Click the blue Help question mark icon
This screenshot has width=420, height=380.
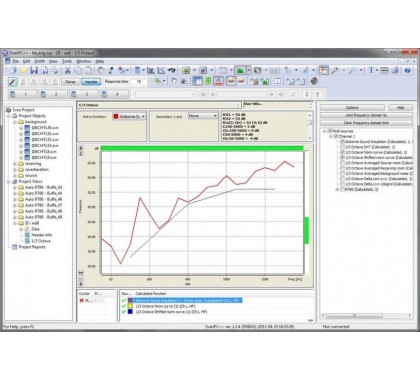tap(407, 70)
